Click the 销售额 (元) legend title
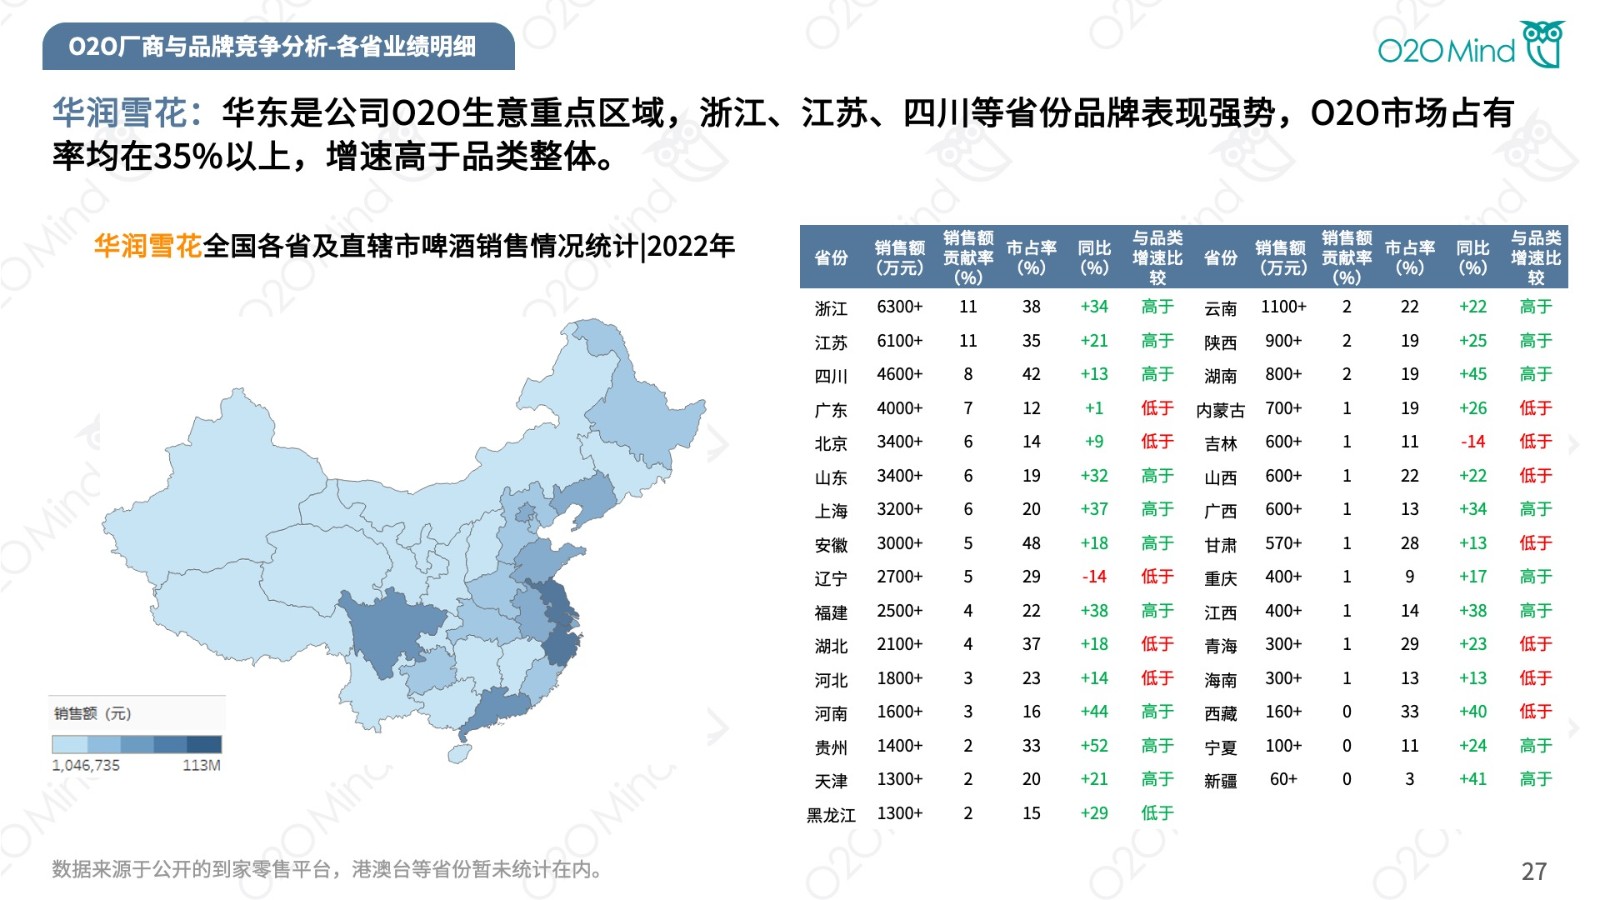 [92, 713]
